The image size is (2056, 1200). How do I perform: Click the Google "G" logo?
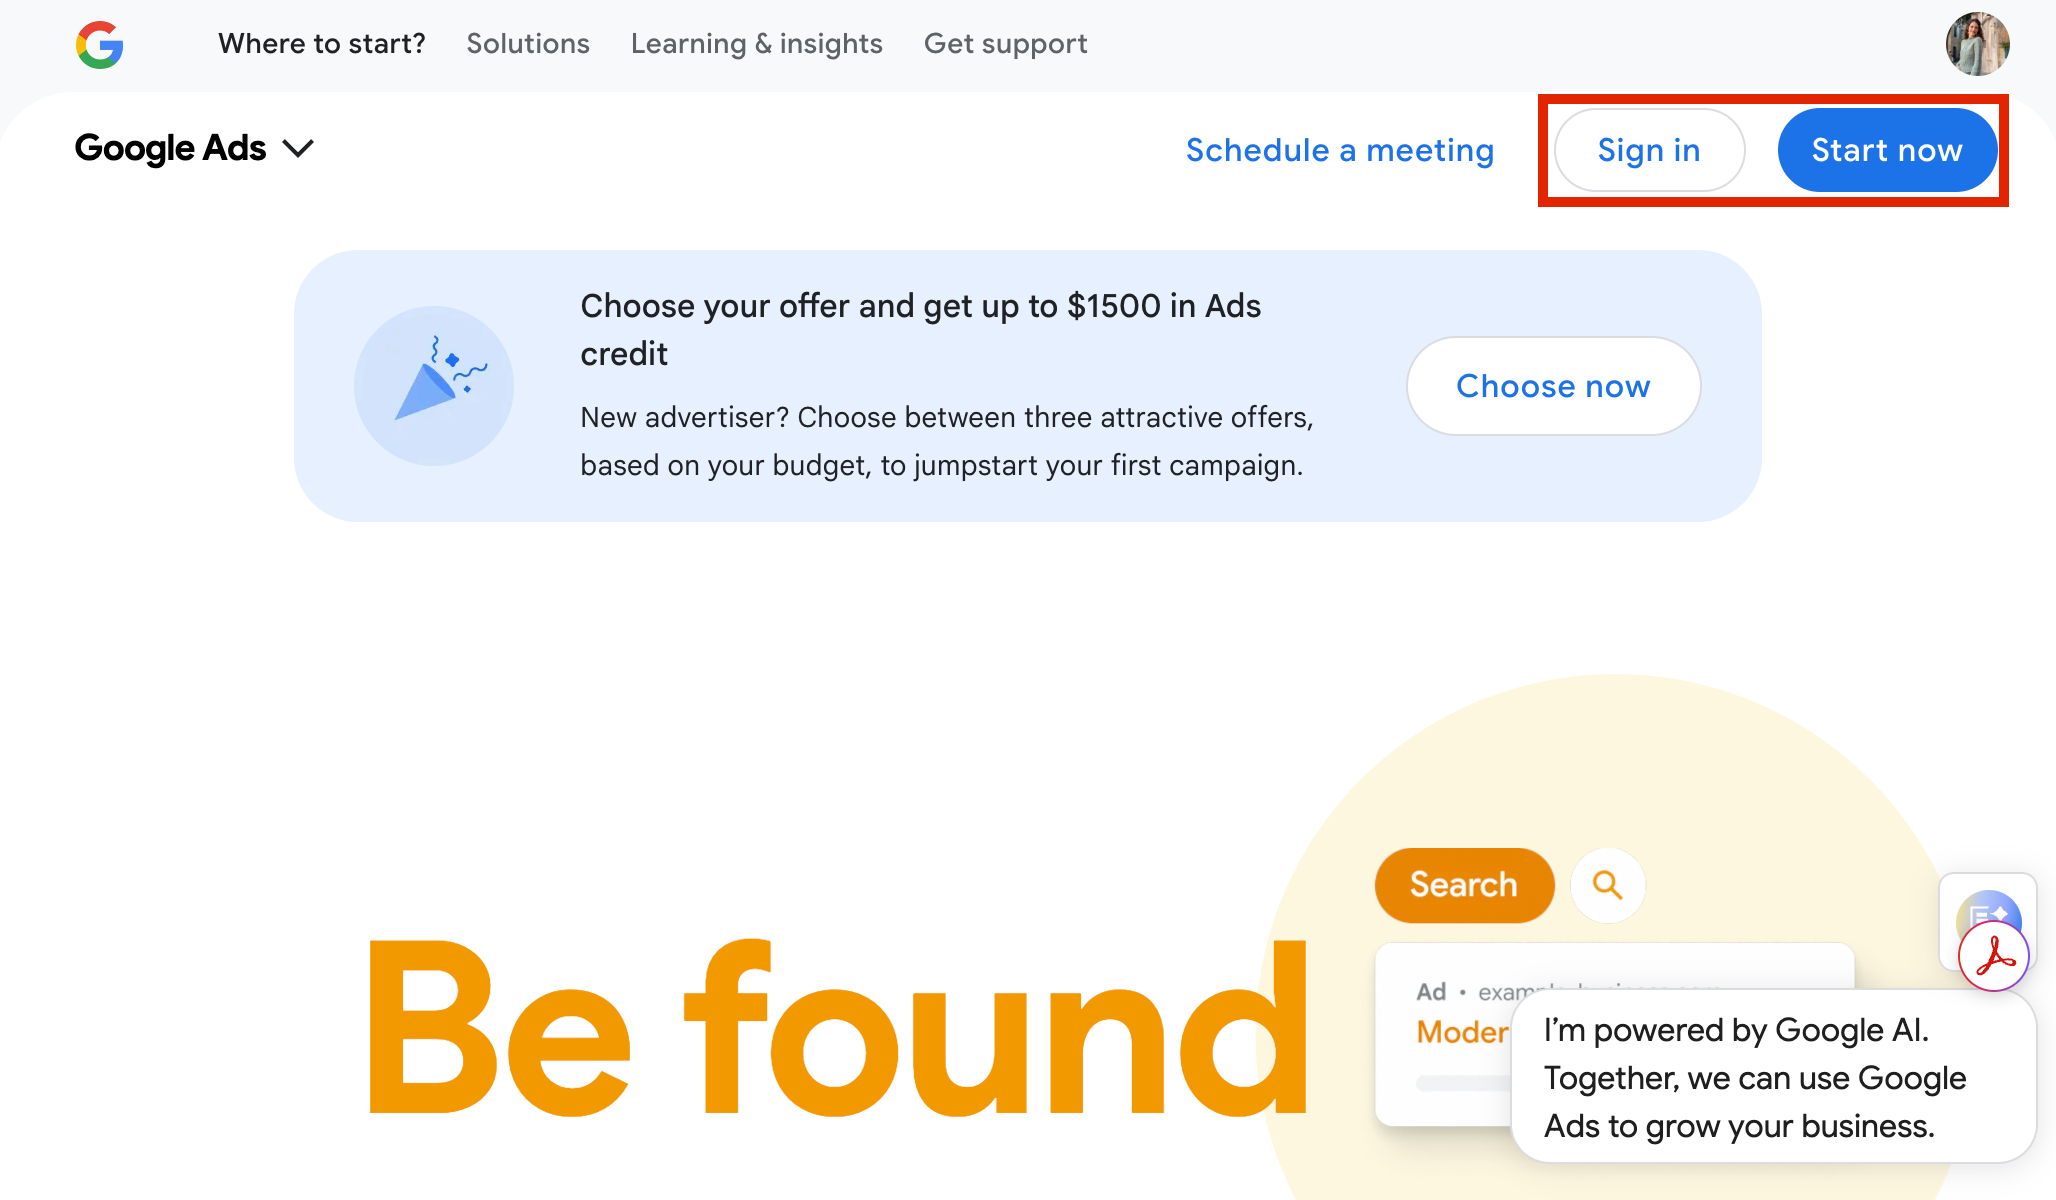click(99, 45)
